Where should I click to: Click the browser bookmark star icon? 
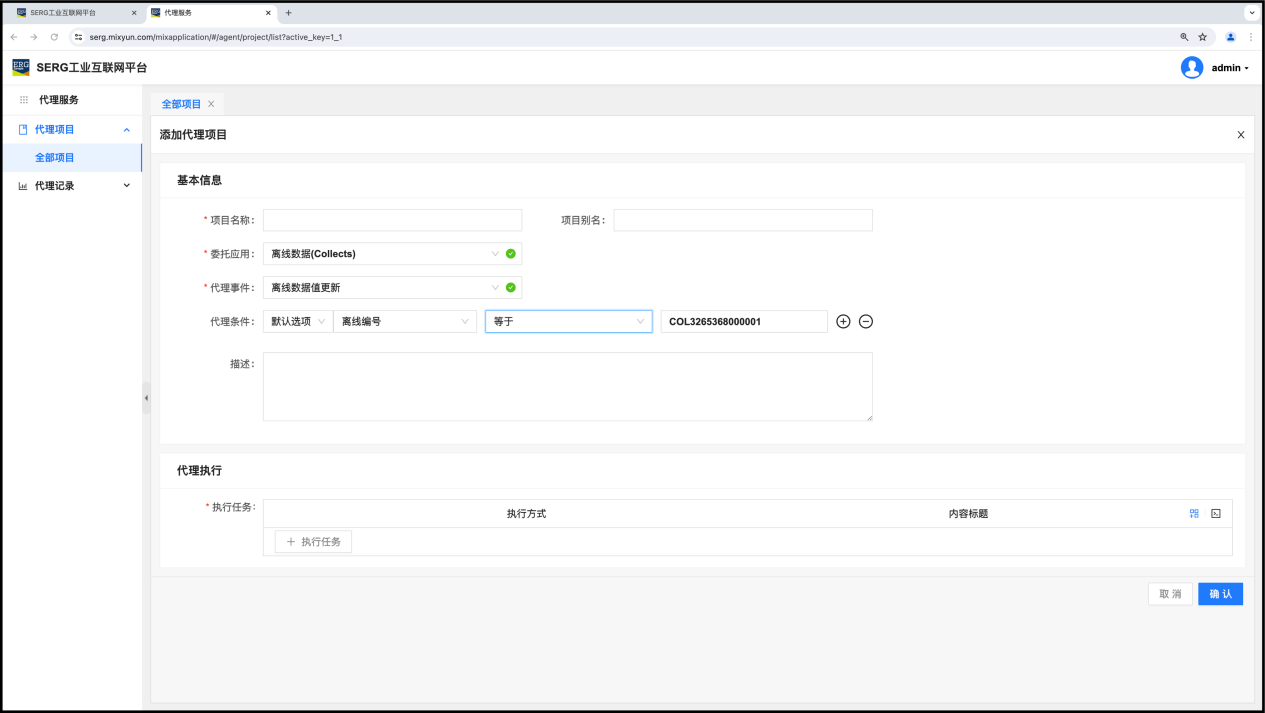click(x=1203, y=37)
